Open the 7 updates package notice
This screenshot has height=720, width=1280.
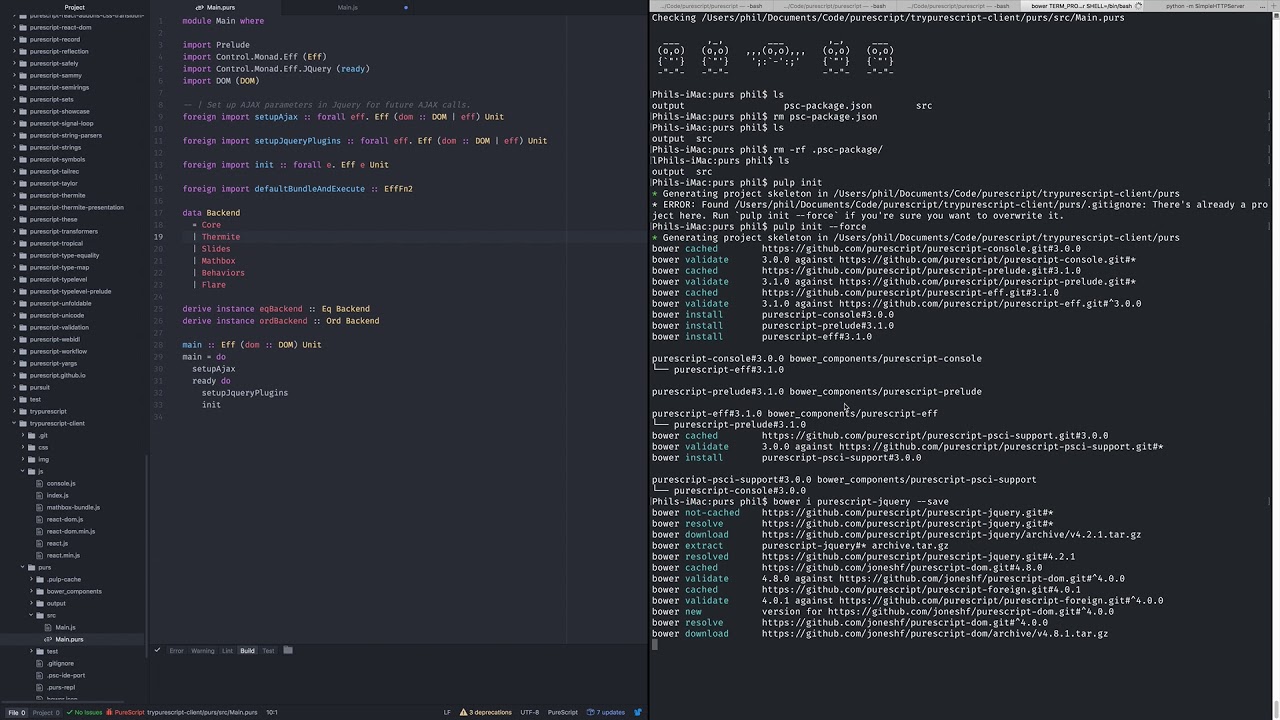click(x=607, y=712)
